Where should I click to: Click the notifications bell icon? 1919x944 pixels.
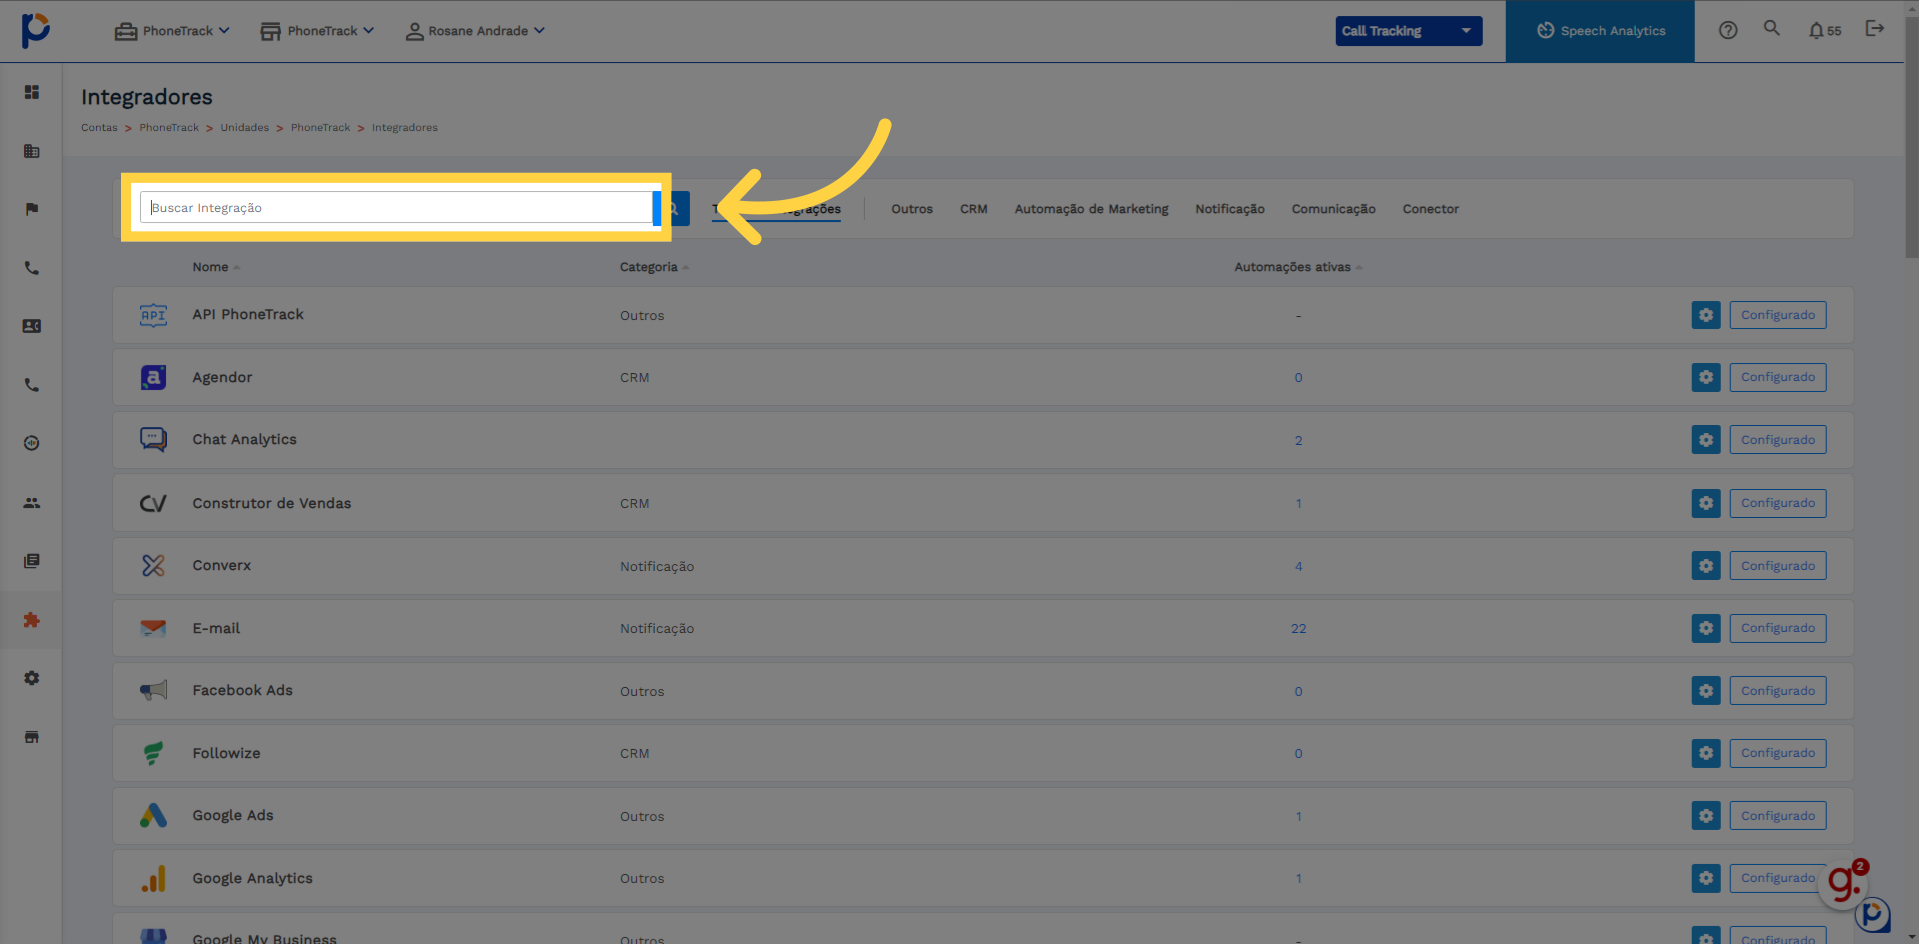coord(1816,30)
